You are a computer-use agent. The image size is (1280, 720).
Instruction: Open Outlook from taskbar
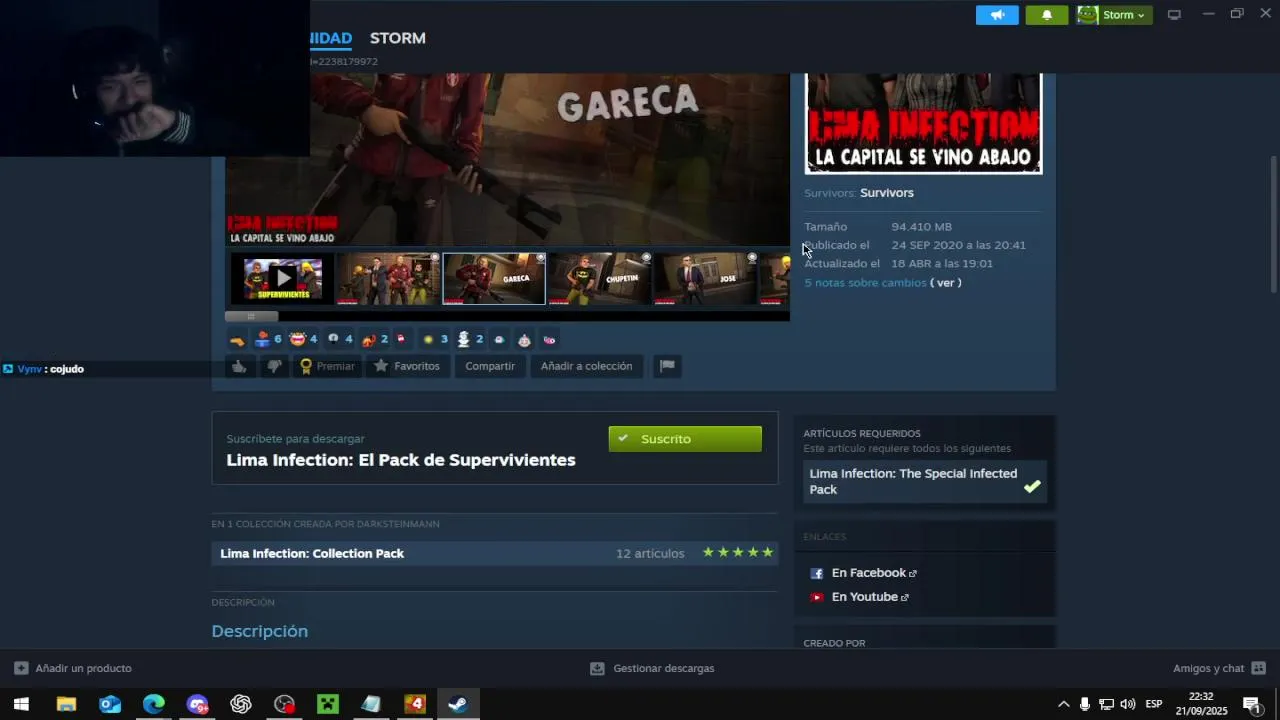pos(110,704)
